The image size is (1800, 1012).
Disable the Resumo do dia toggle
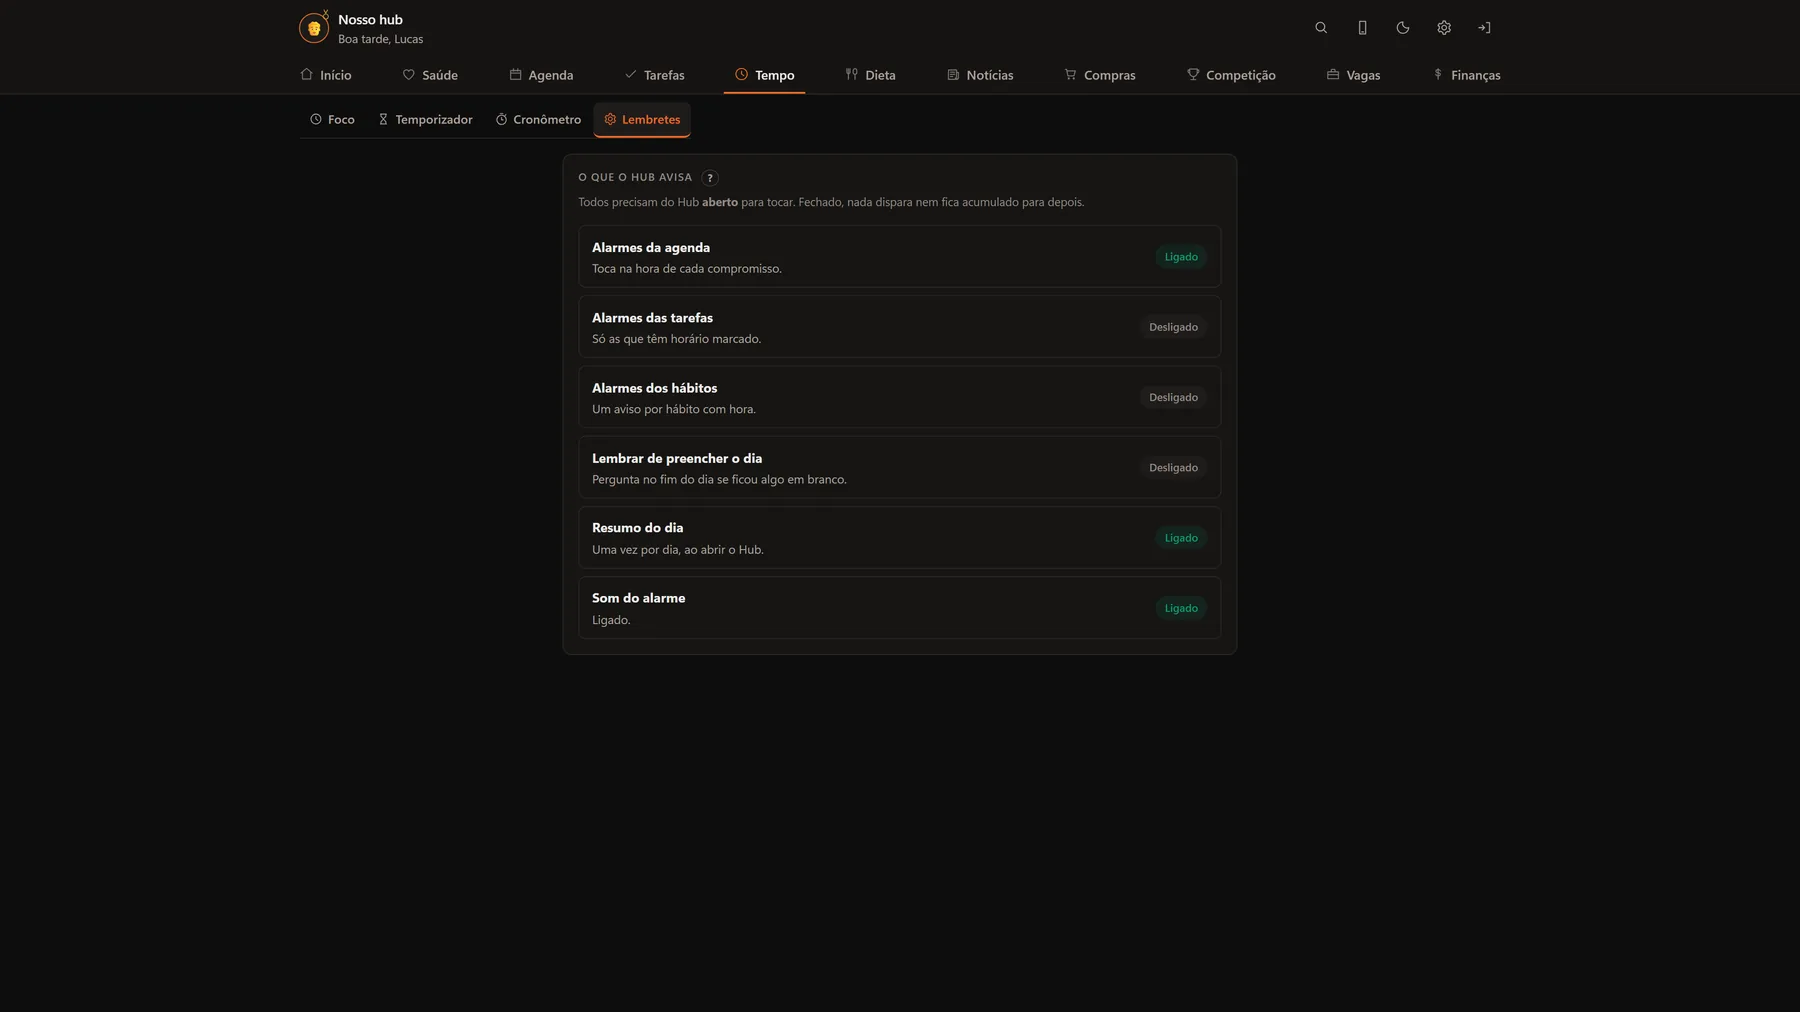point(1181,538)
